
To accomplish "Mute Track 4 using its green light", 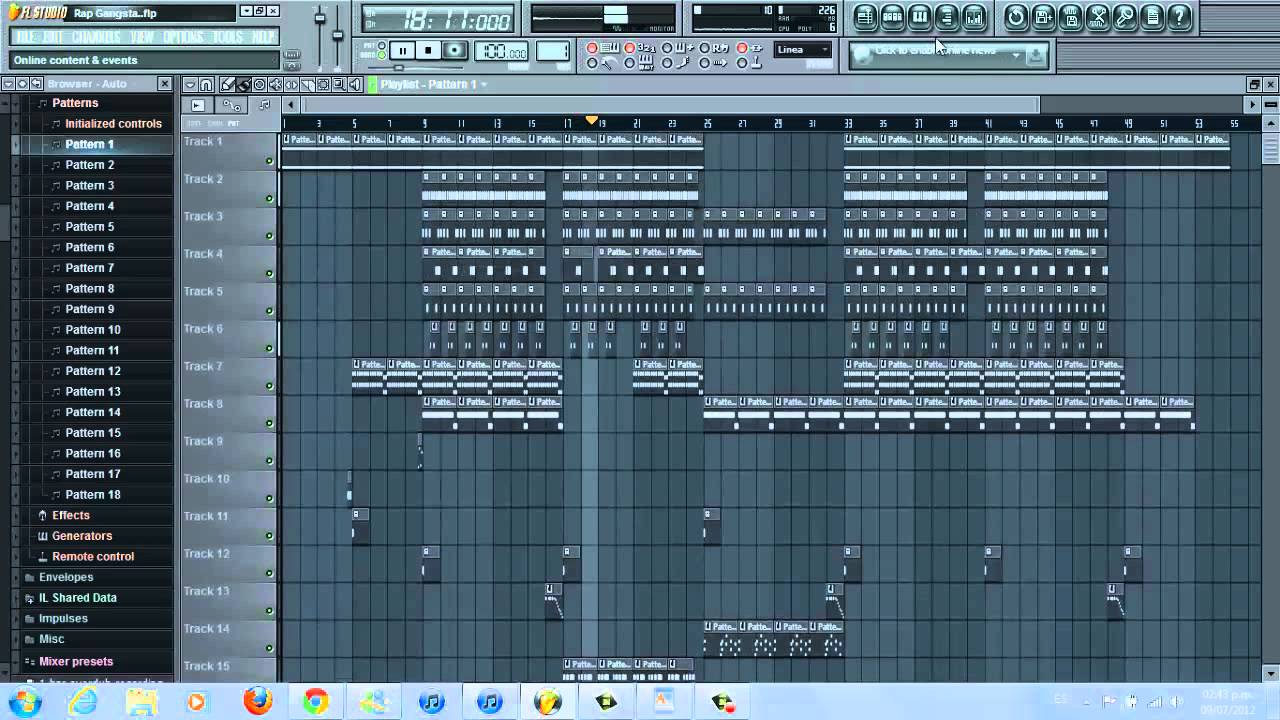I will point(269,273).
